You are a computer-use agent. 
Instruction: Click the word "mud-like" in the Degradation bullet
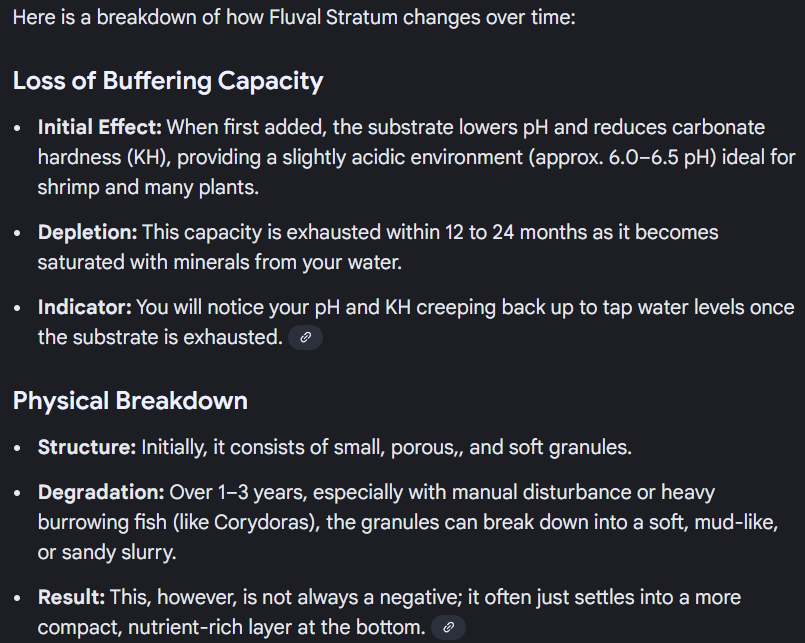click(738, 522)
